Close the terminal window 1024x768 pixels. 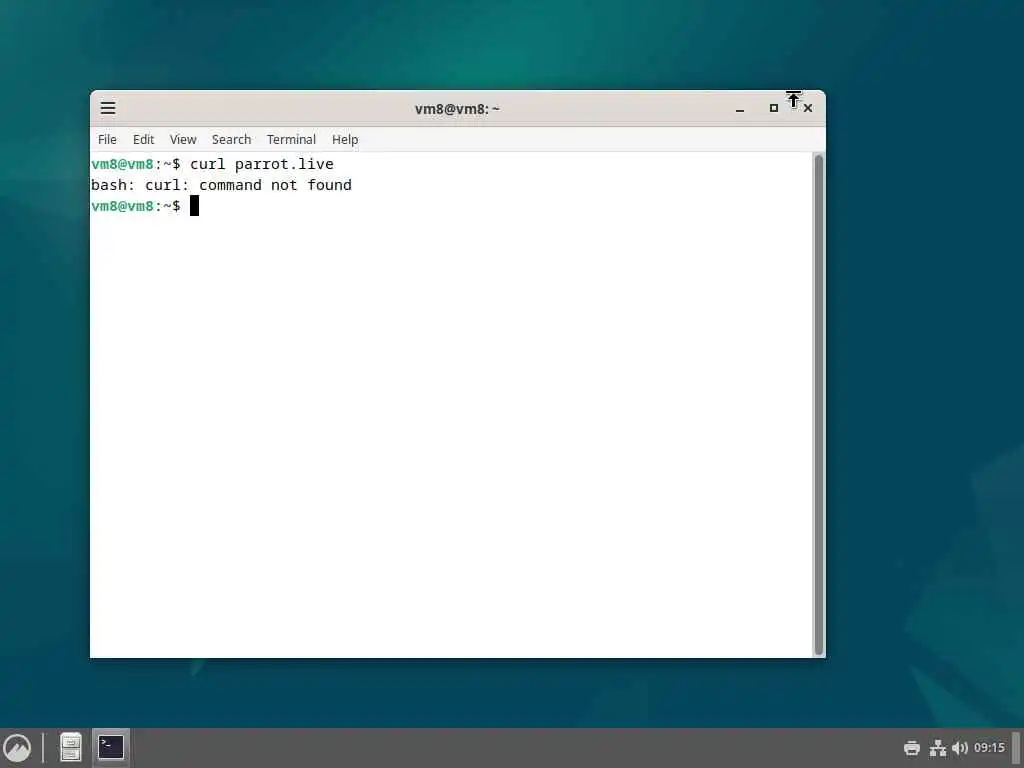click(x=808, y=108)
